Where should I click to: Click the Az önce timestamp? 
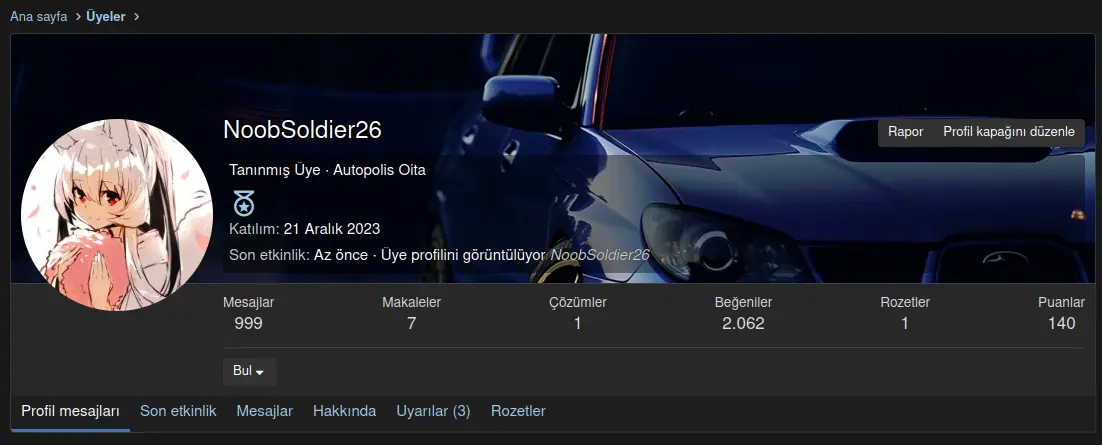(341, 255)
